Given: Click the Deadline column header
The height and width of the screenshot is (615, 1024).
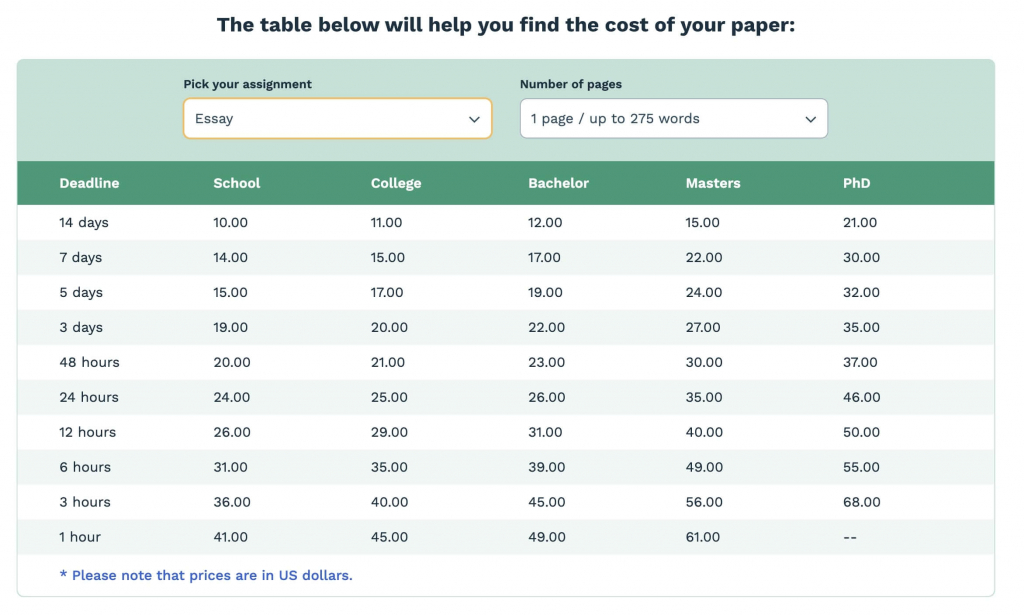Looking at the screenshot, I should 89,183.
